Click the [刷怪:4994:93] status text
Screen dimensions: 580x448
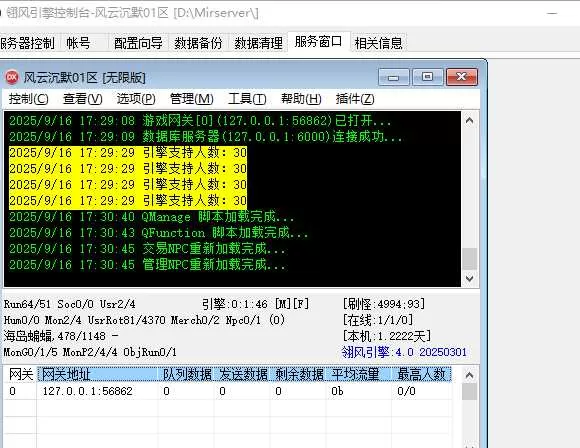pyautogui.click(x=384, y=304)
